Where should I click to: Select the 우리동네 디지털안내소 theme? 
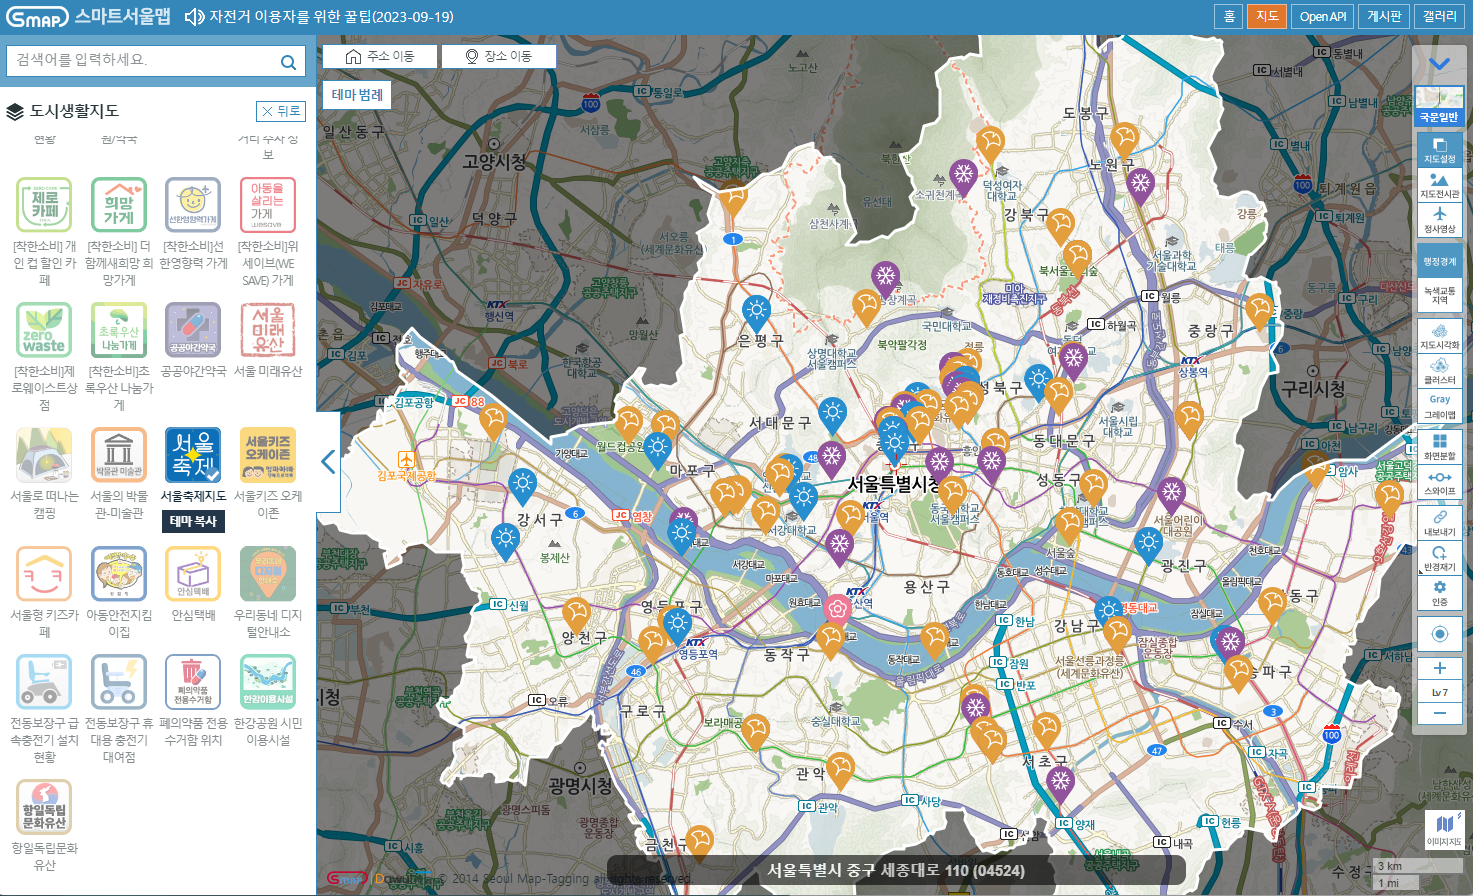(268, 574)
